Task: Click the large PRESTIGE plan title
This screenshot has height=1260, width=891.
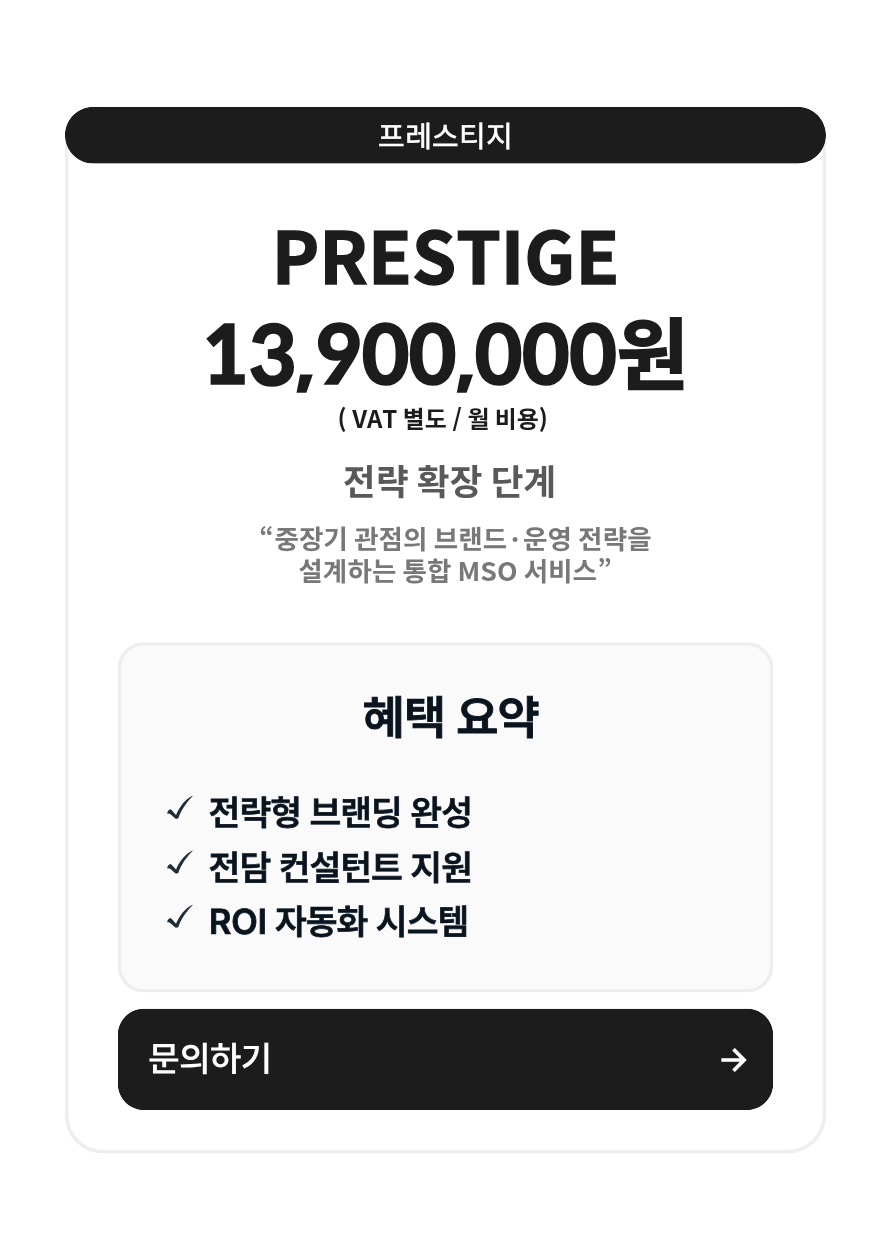Action: 445,258
